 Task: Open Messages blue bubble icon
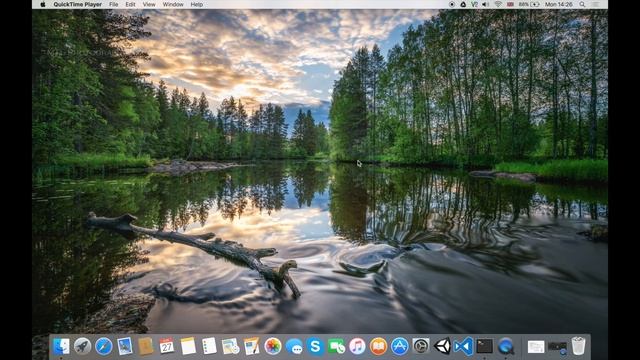[294, 347]
